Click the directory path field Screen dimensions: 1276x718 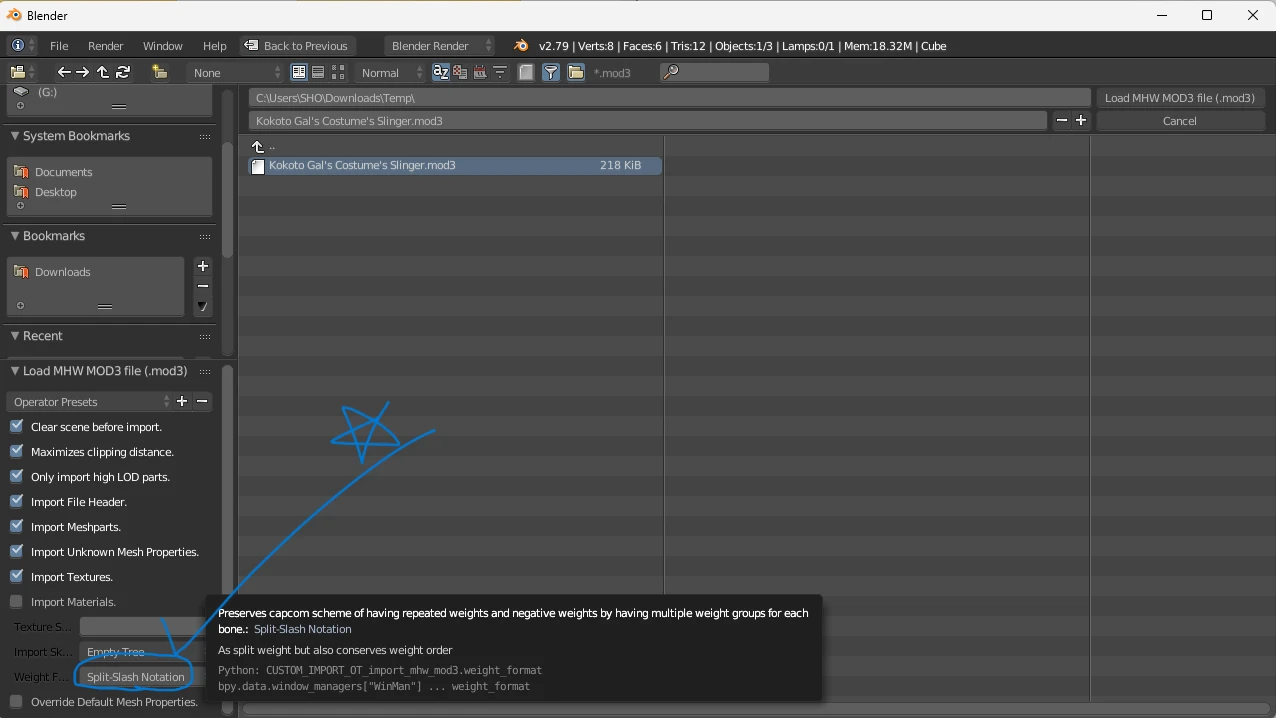[670, 97]
